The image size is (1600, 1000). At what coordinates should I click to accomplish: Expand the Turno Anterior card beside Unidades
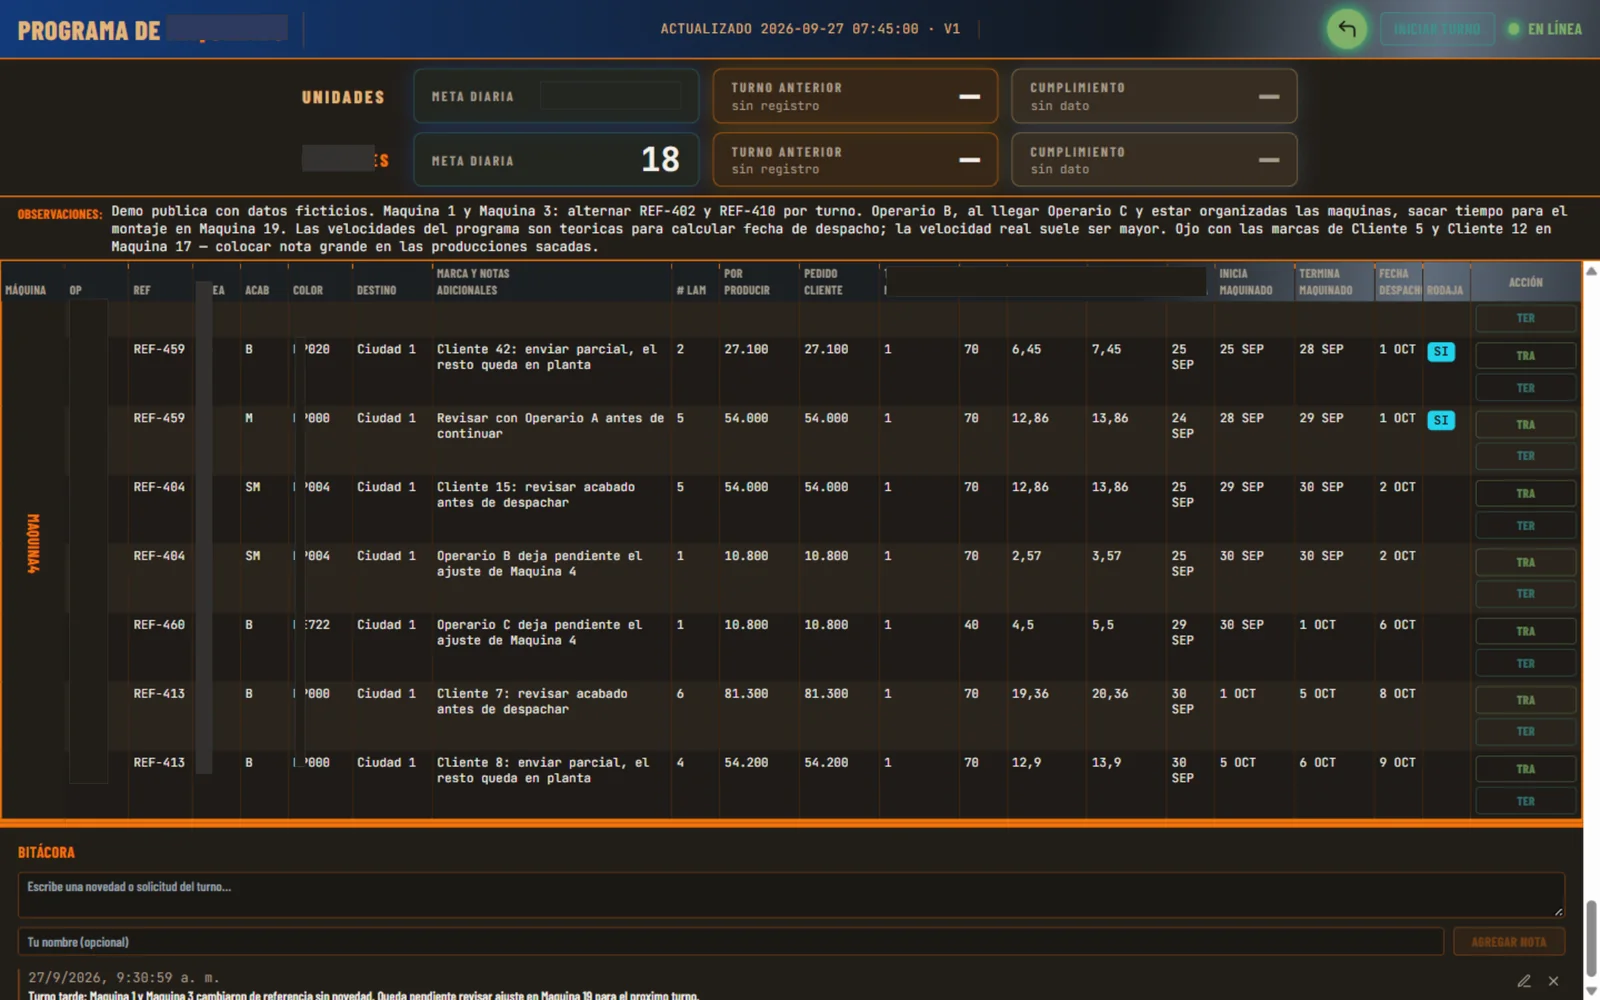coord(855,96)
